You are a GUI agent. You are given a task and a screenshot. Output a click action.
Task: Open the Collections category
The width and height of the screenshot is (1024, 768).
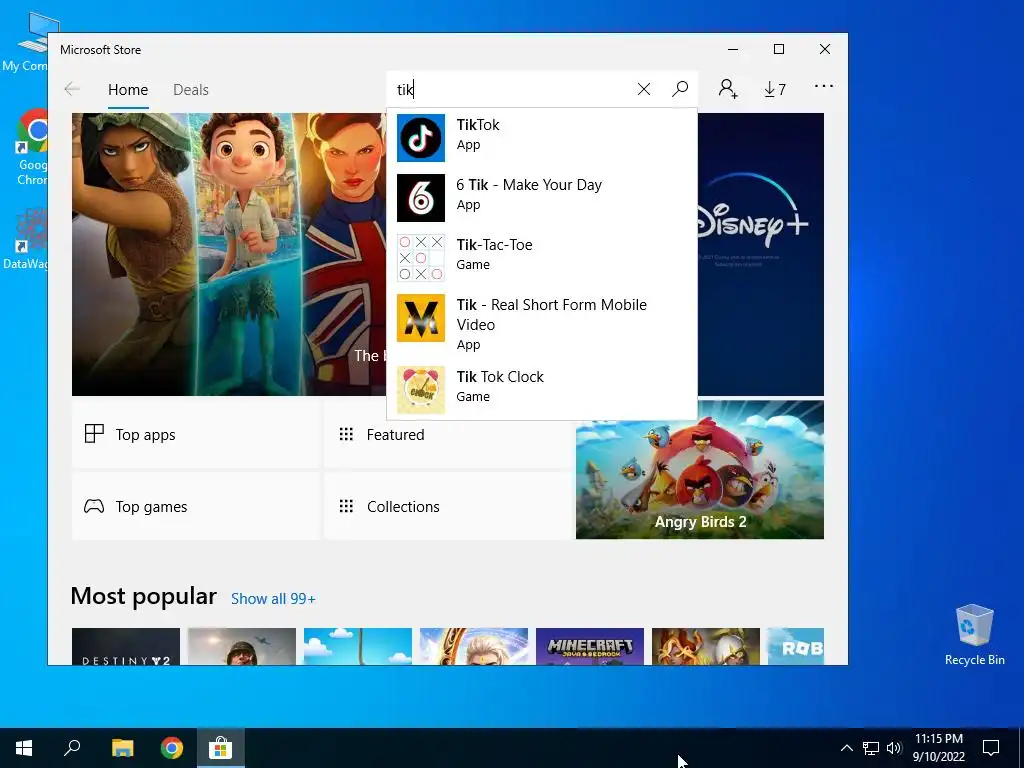(449, 506)
